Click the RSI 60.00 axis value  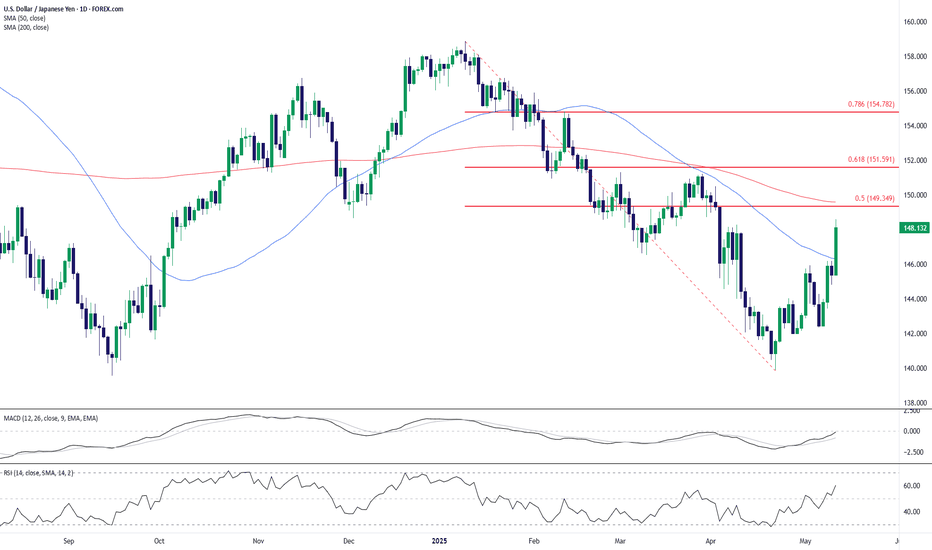click(x=912, y=486)
